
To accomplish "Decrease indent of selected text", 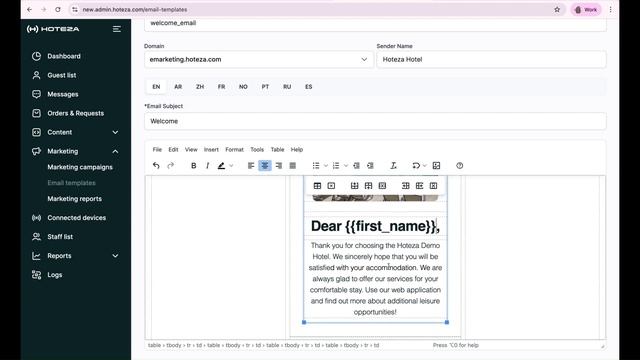I will 356,166.
